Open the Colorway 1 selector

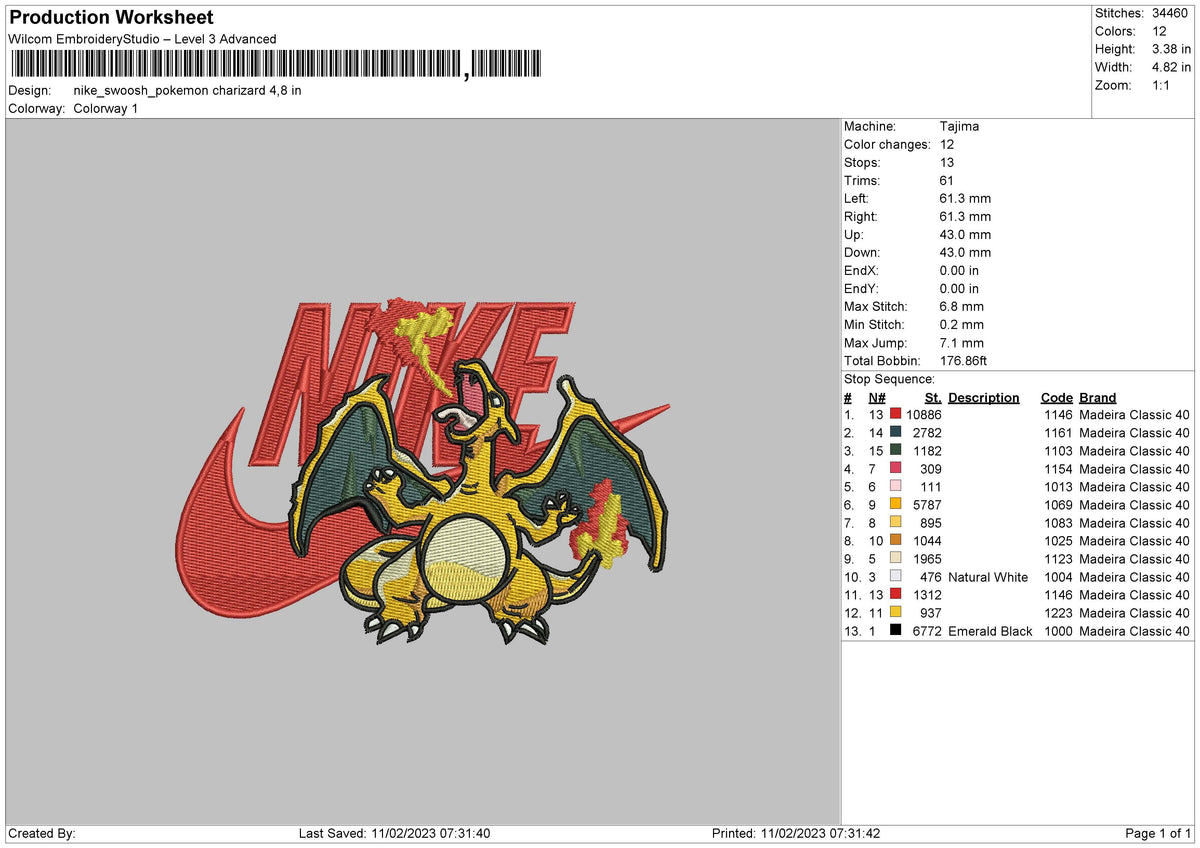tap(104, 110)
